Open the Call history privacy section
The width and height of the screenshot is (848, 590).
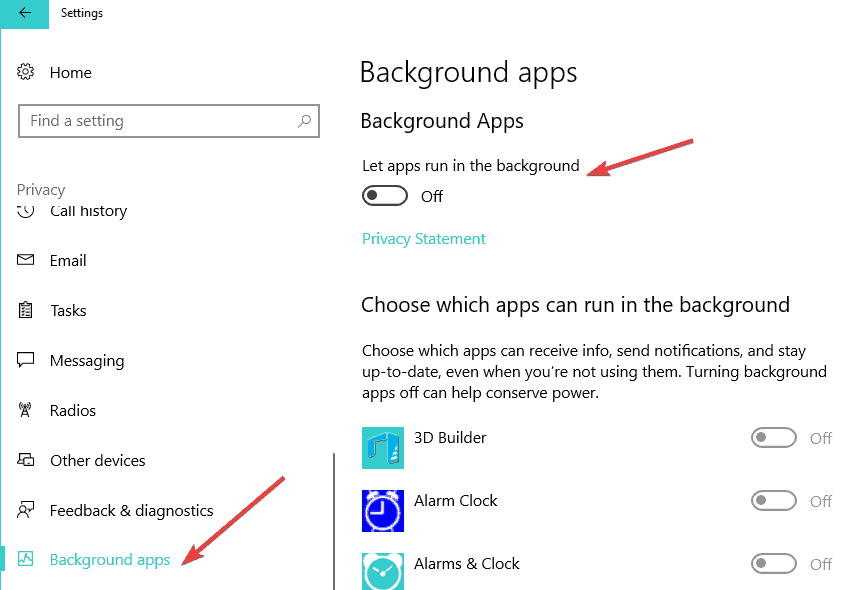click(88, 212)
